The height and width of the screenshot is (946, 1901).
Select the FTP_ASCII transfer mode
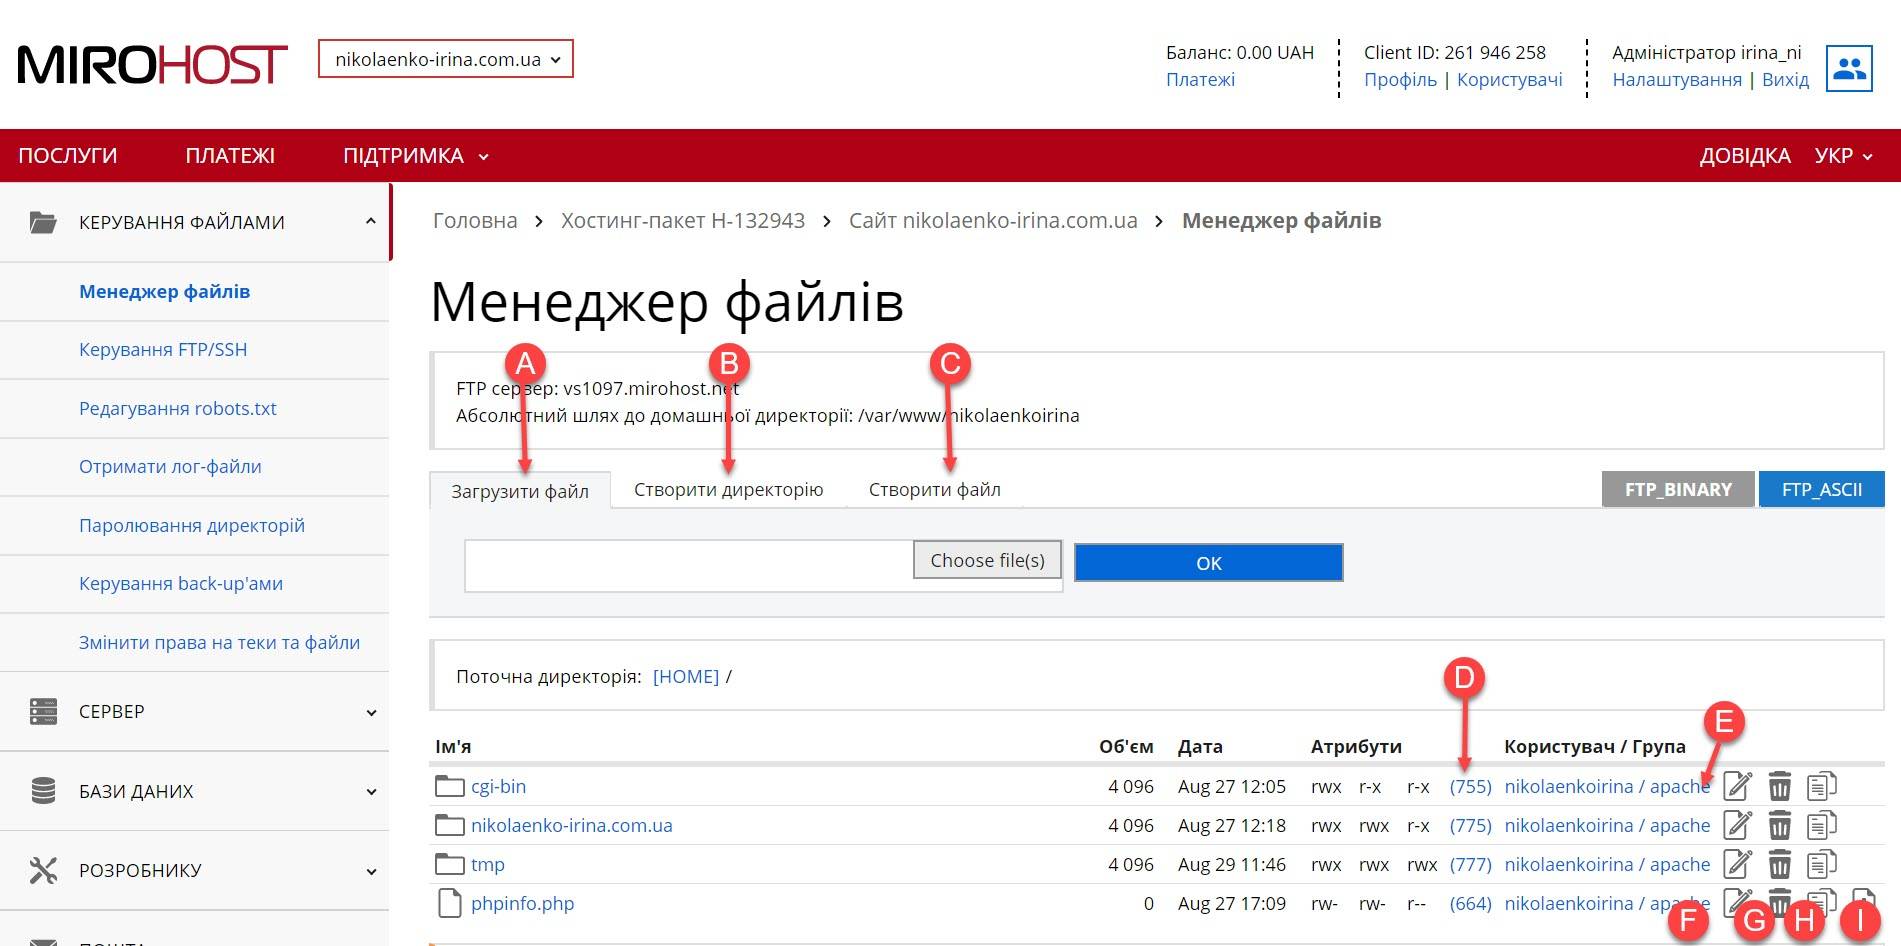[x=1822, y=489]
